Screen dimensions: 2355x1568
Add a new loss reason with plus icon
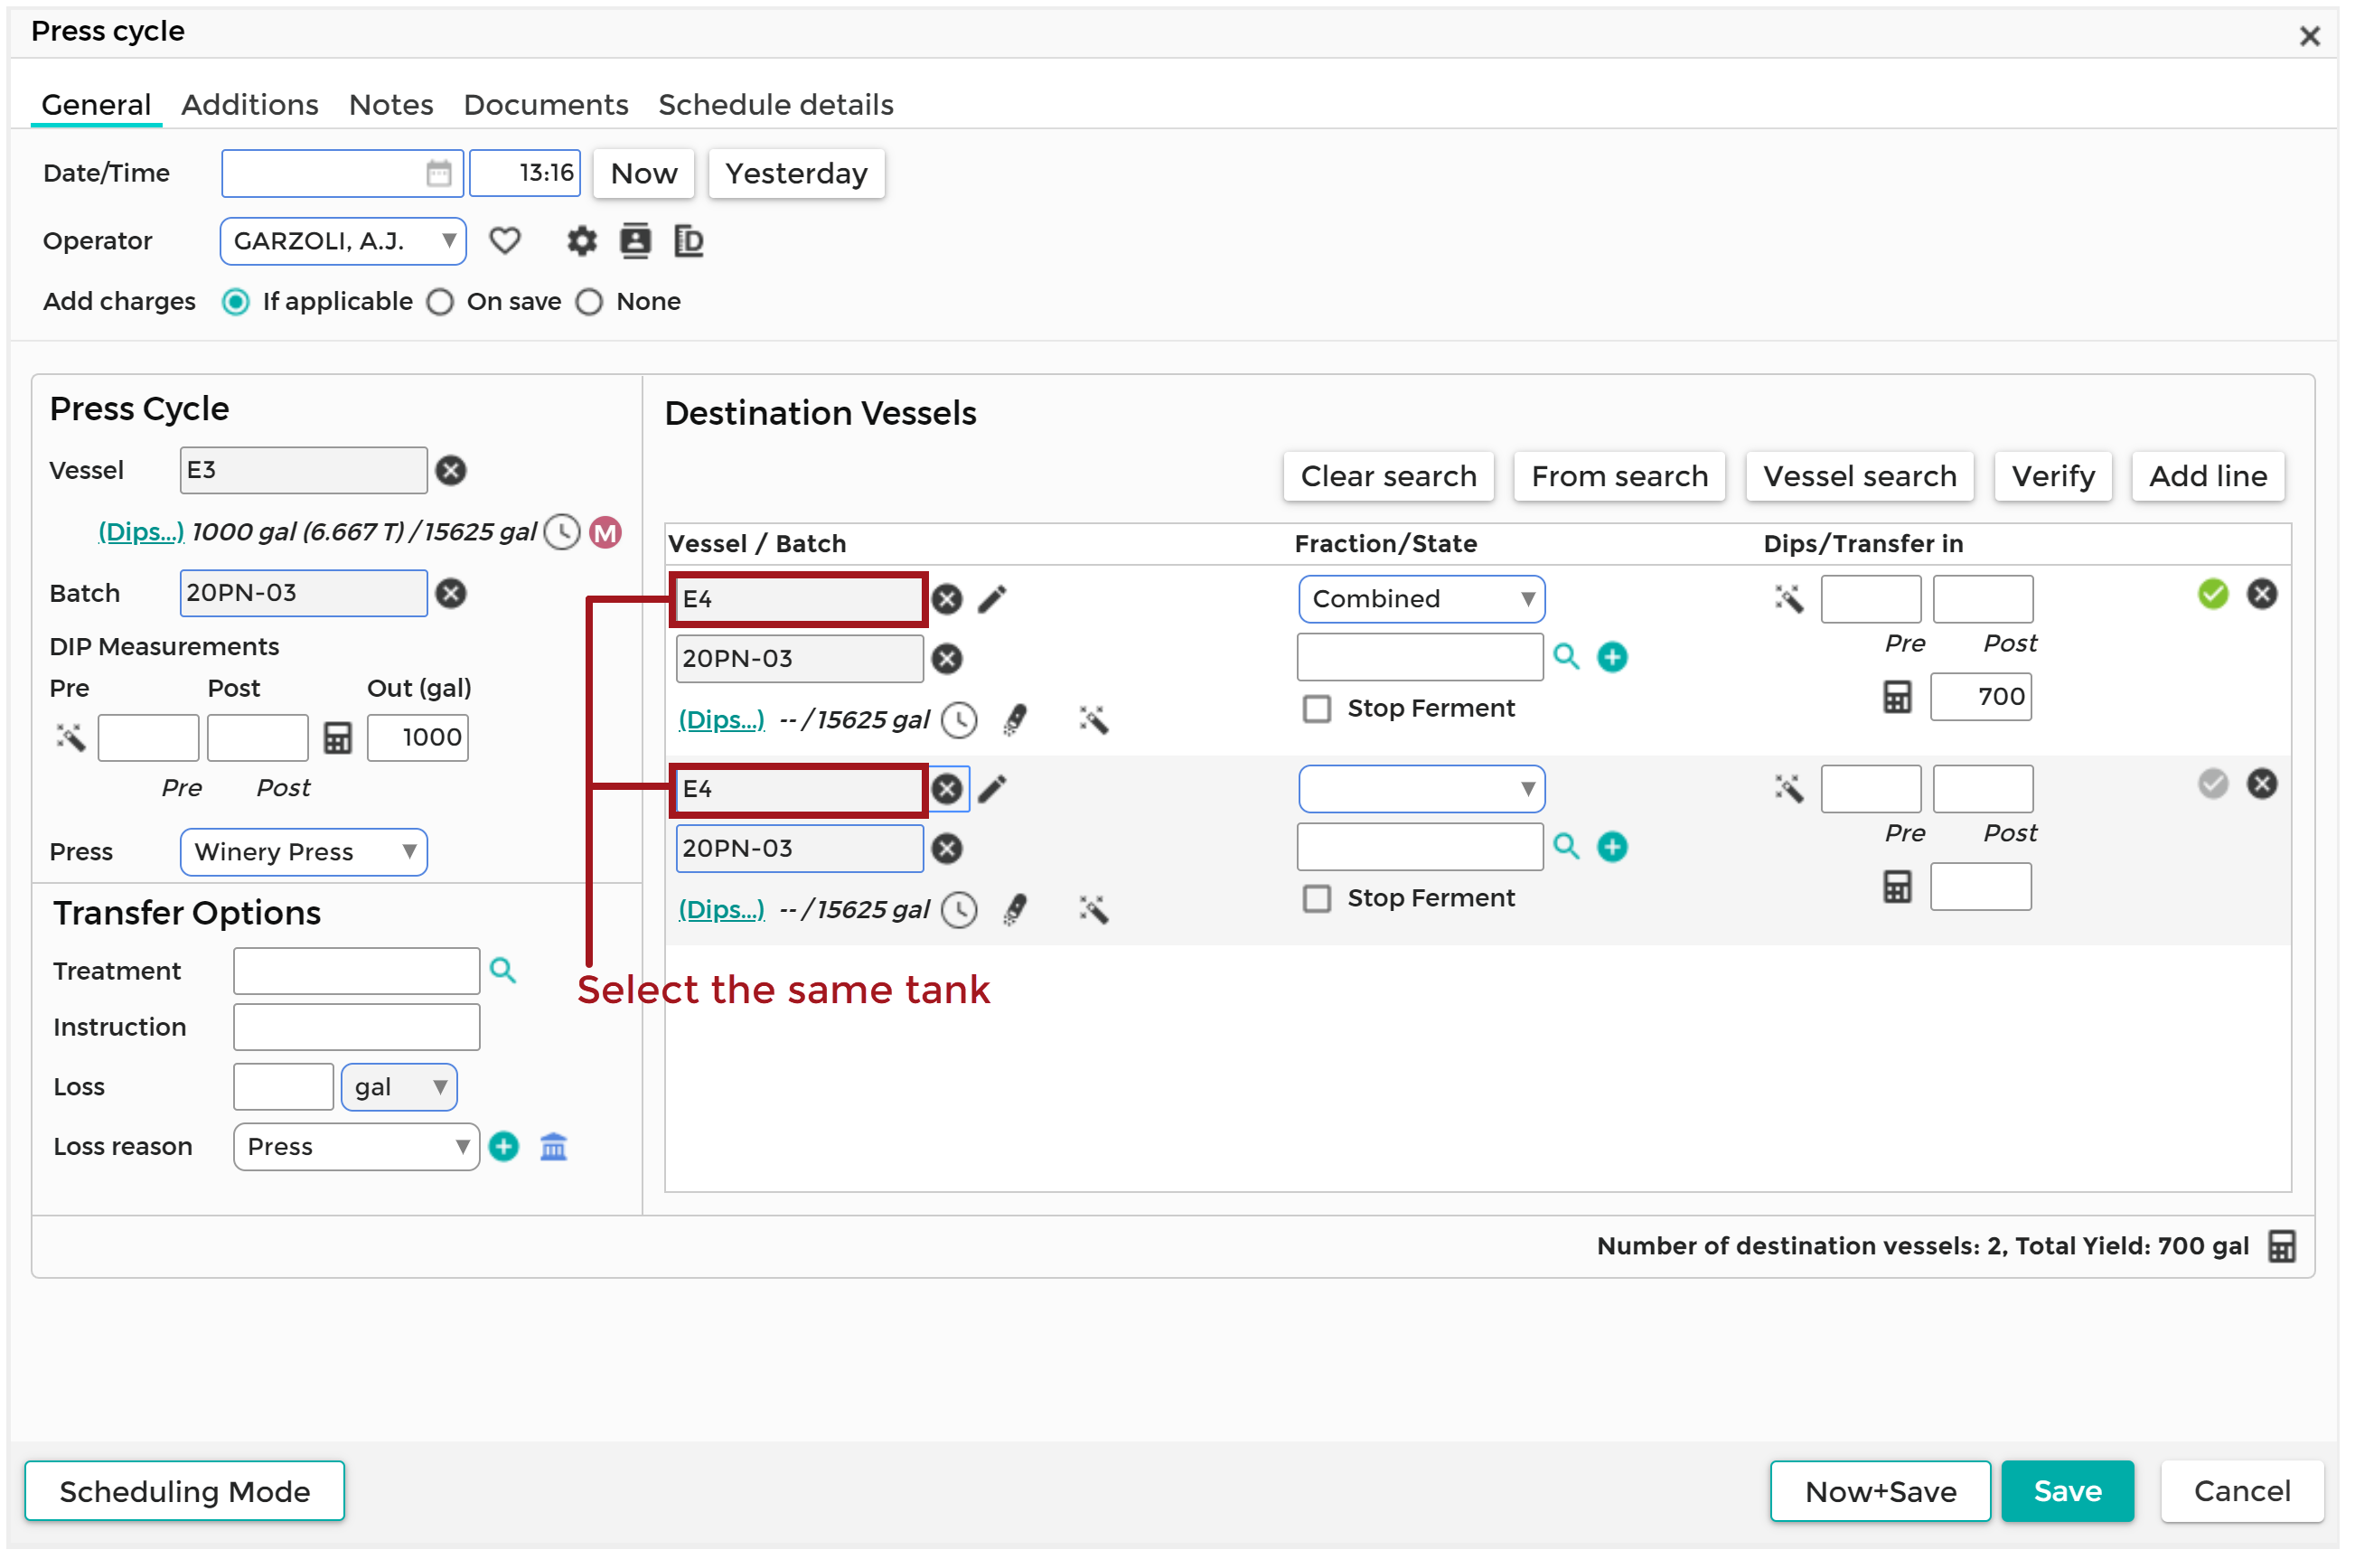503,1146
